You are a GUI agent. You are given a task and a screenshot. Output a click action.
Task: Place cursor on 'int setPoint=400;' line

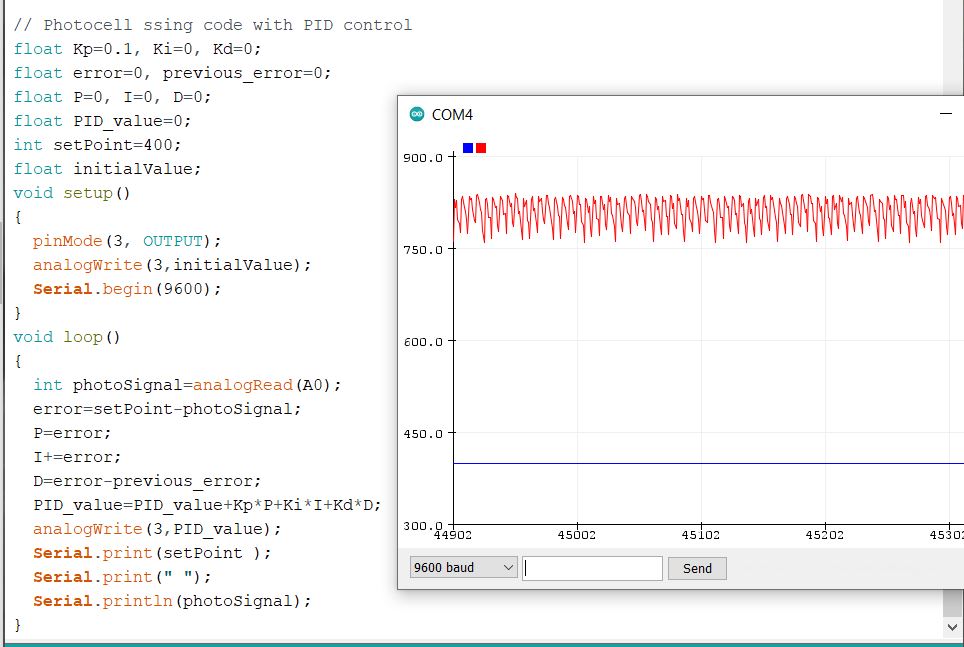tap(98, 145)
